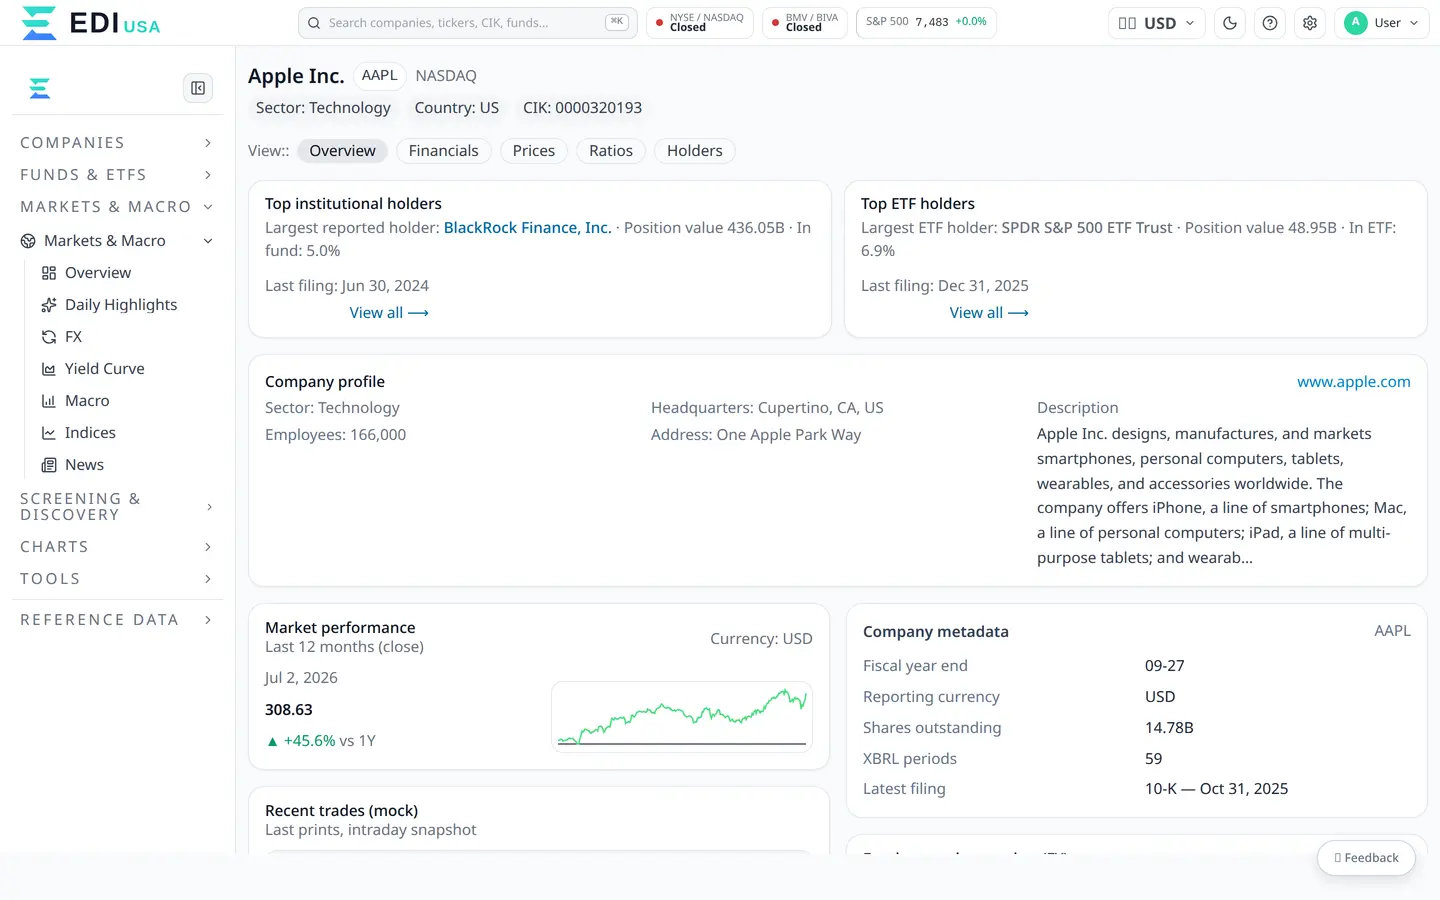1440x900 pixels.
Task: Click the S&P 500 index ticker
Action: (926, 23)
